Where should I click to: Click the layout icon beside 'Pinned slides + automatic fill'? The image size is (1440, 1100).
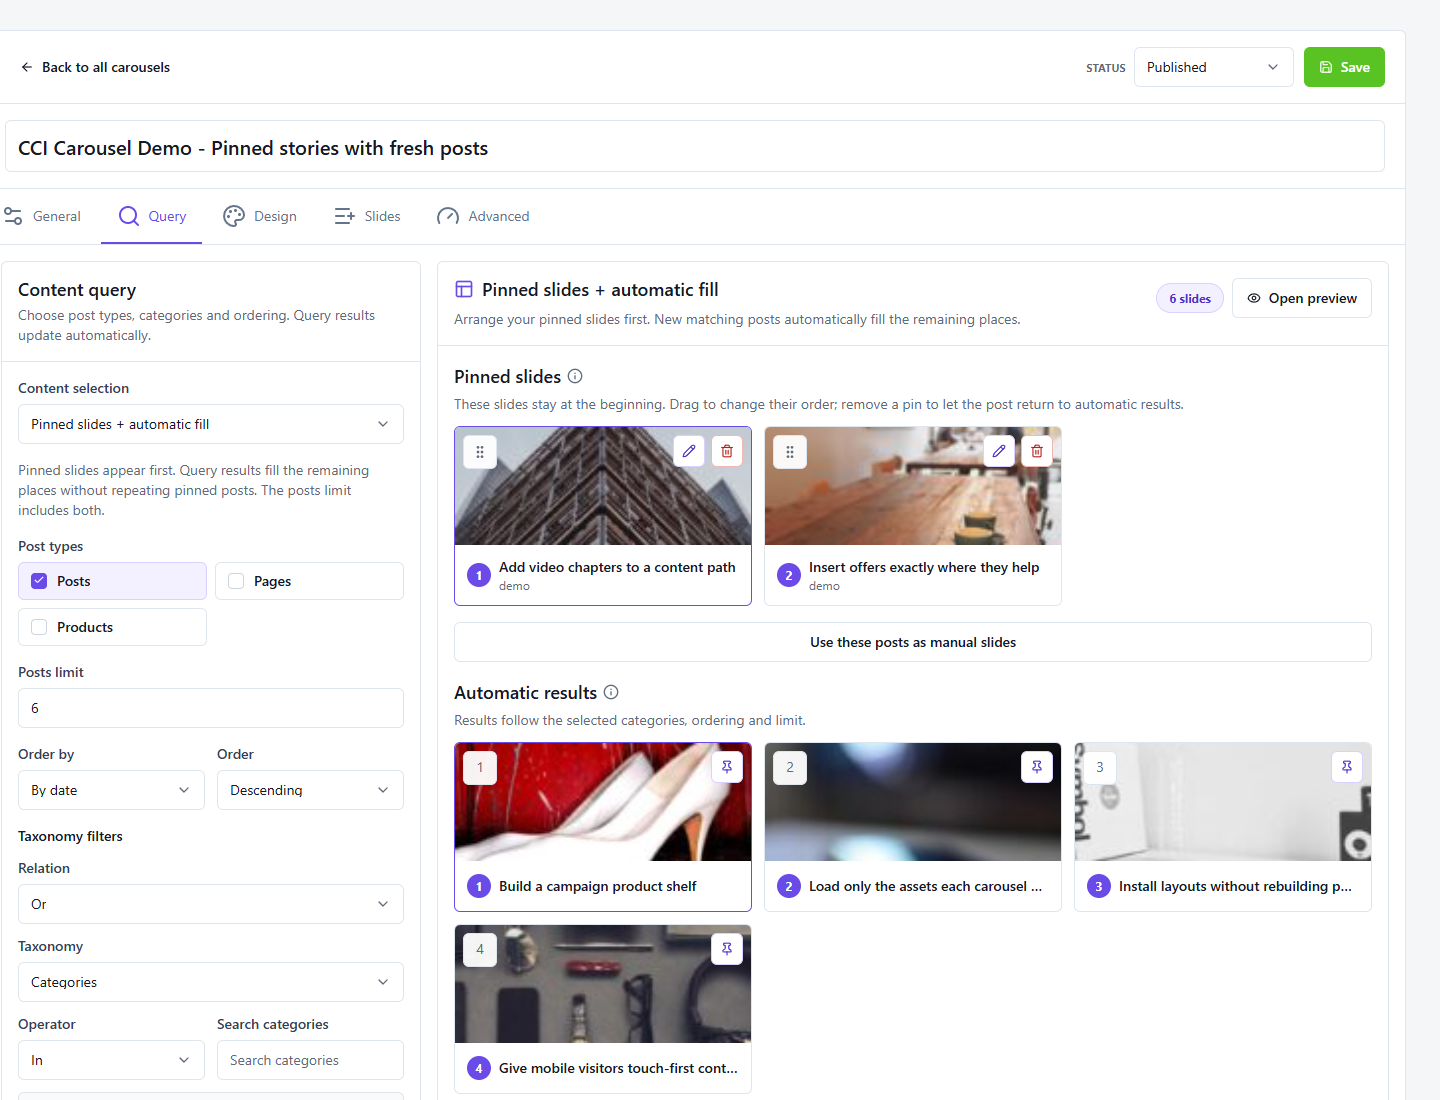click(x=464, y=289)
